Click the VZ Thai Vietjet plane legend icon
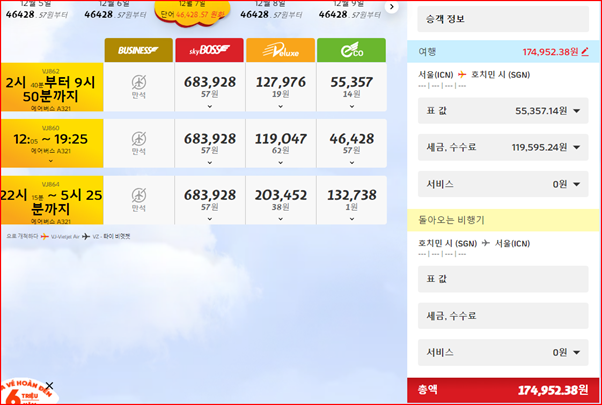 86,237
